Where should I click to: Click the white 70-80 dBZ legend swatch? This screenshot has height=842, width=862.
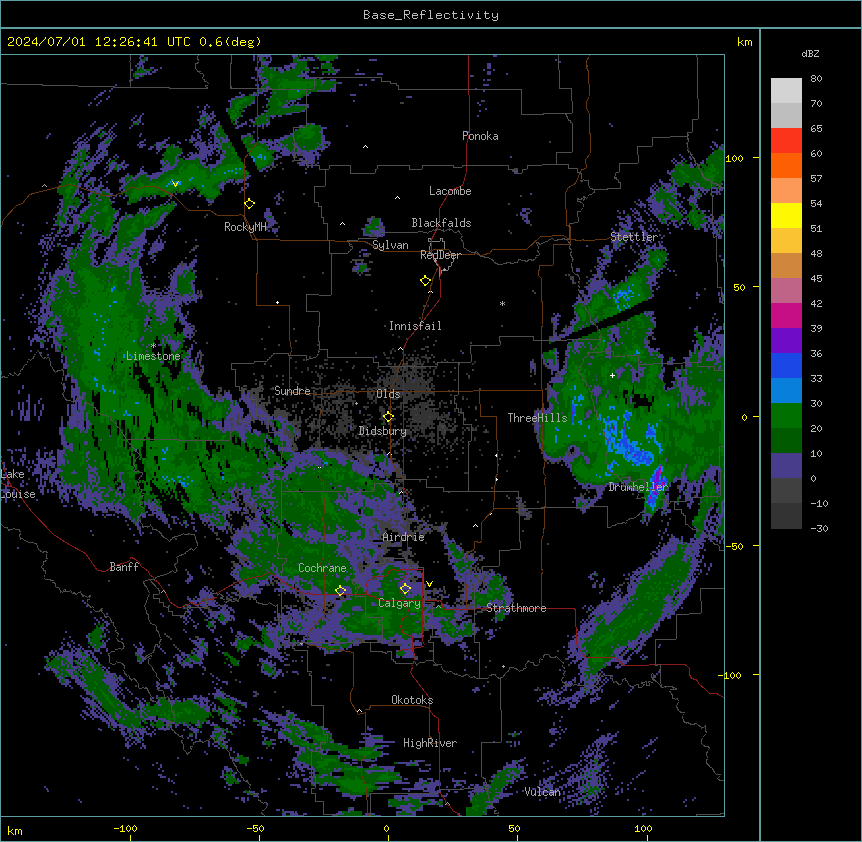coord(786,91)
